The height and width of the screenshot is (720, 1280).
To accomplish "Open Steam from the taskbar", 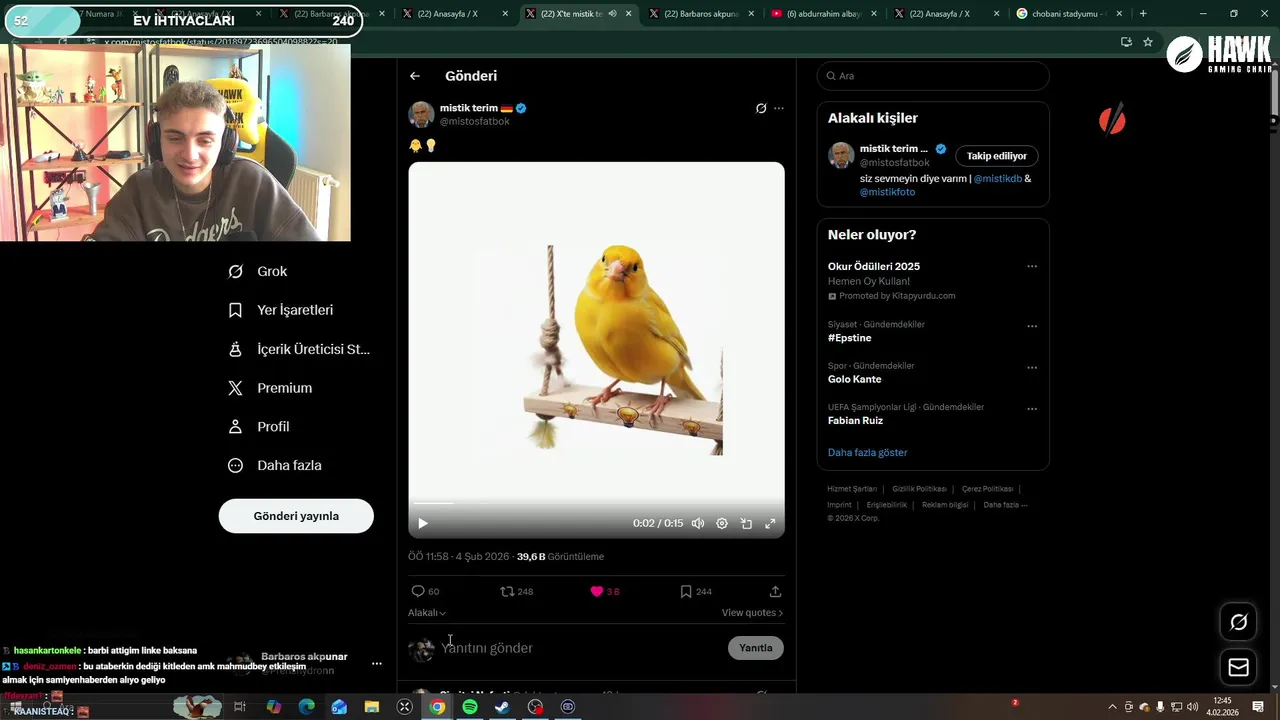I will 502,707.
